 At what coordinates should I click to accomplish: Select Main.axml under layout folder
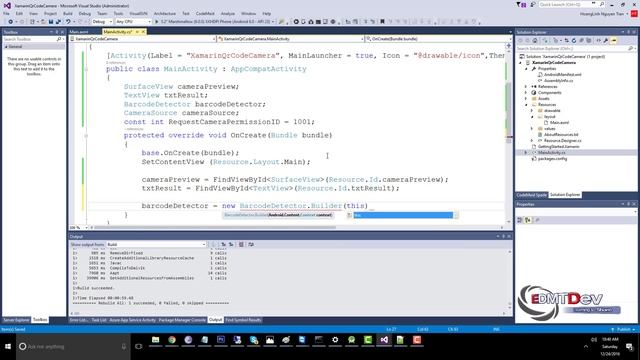click(x=559, y=122)
